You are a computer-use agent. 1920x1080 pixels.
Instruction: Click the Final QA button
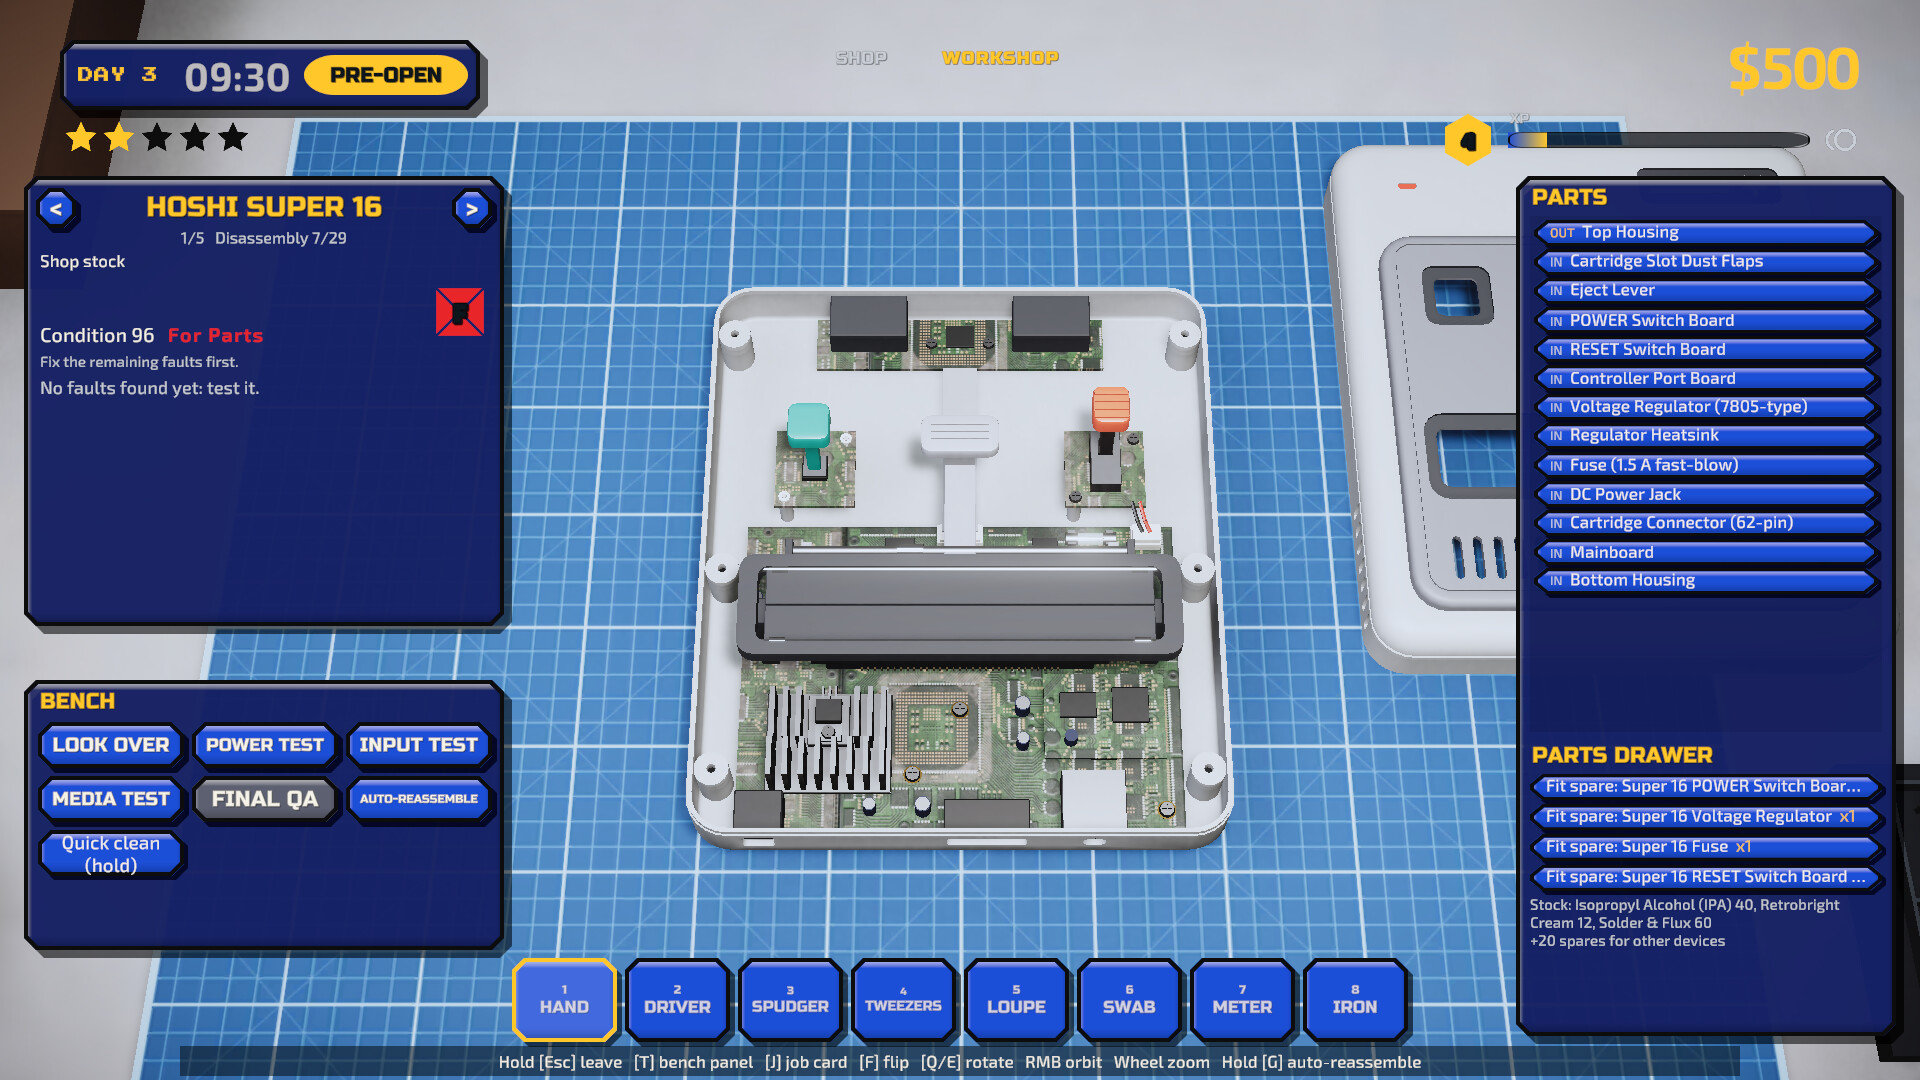coord(265,799)
